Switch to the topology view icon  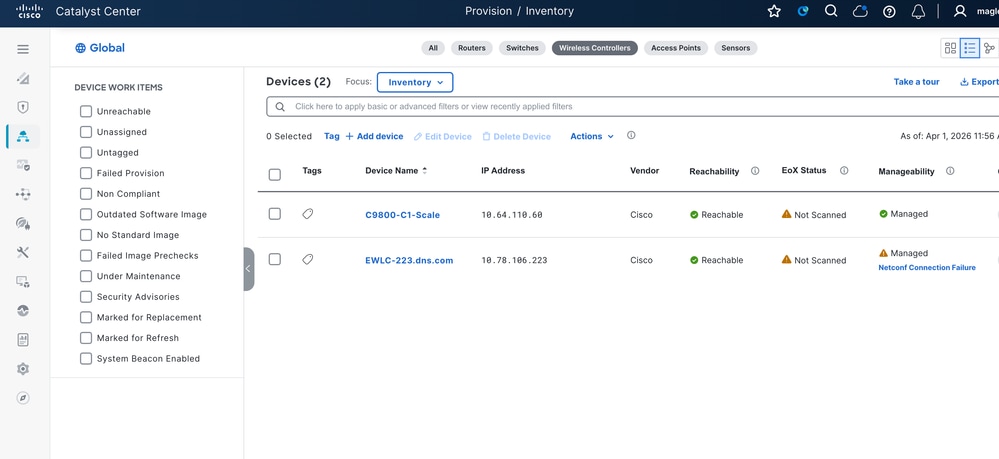989,48
